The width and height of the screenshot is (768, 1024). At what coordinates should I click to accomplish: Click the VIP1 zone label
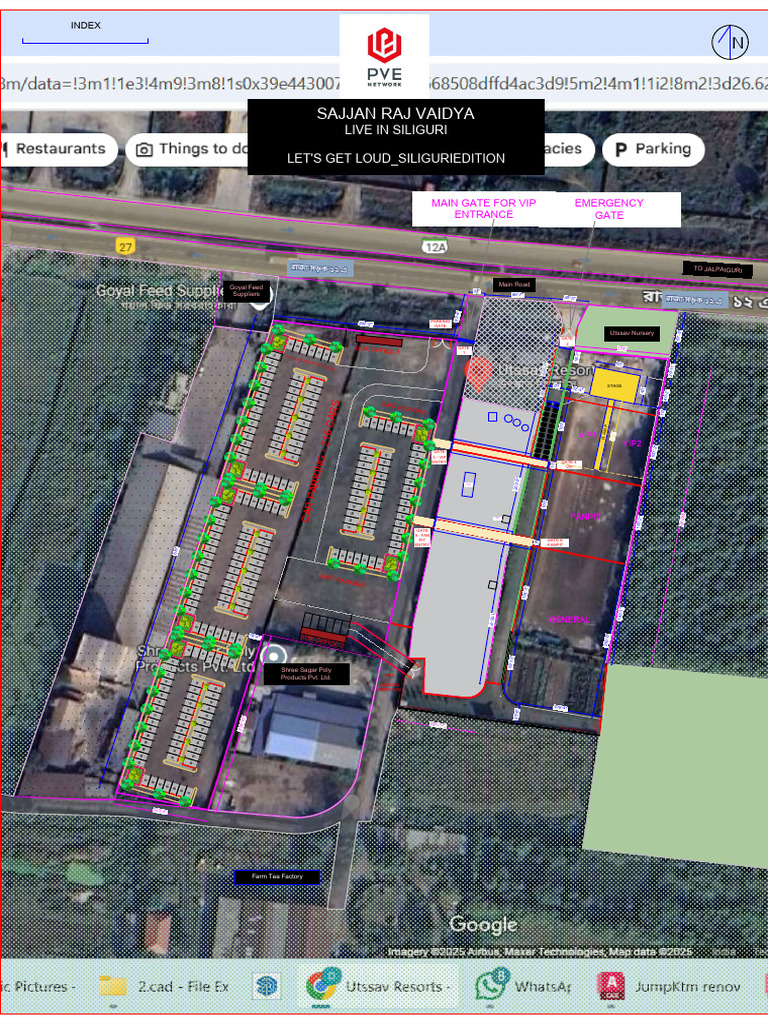(587, 435)
